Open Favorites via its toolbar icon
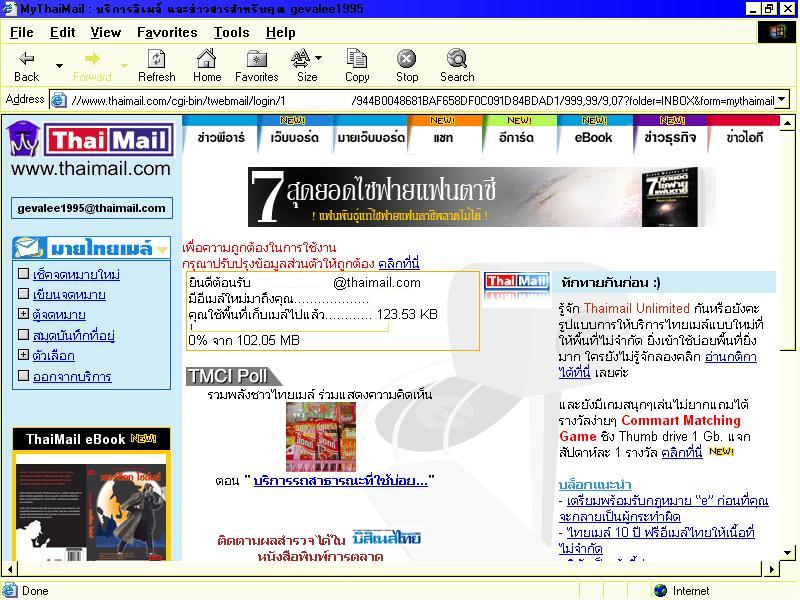Screen dimensions: 800x600 pos(257,63)
